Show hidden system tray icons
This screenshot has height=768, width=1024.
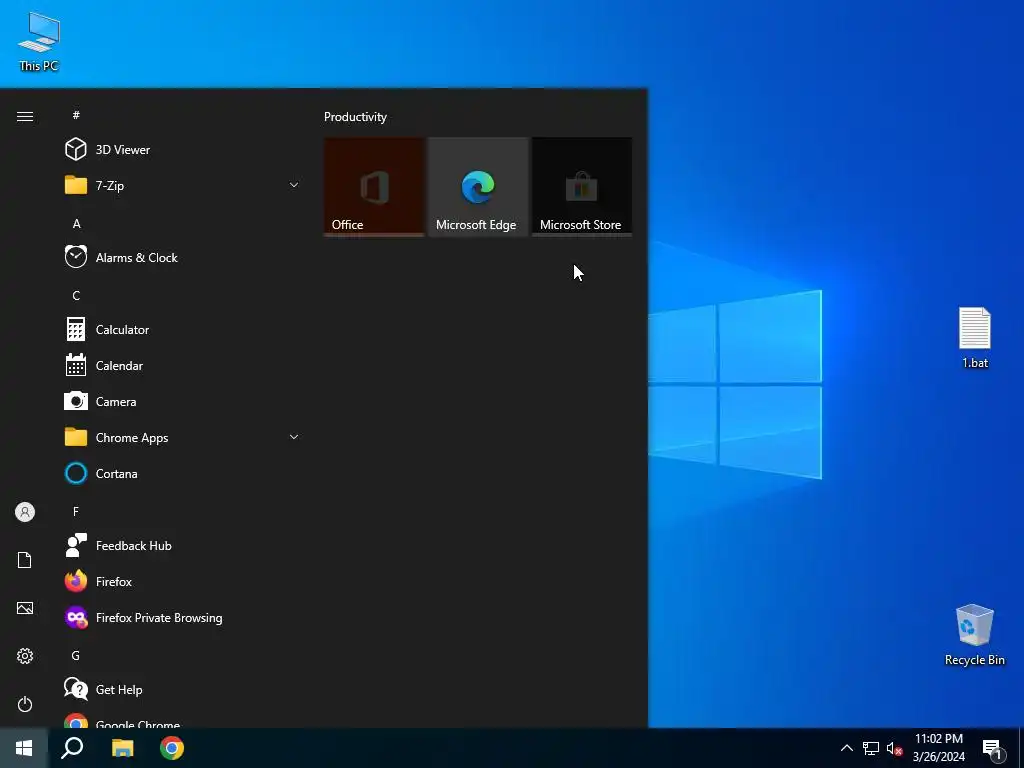point(846,748)
